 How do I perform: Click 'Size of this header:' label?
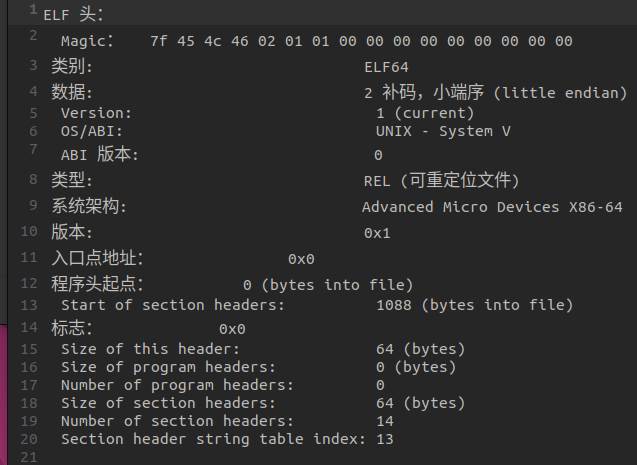pyautogui.click(x=150, y=349)
